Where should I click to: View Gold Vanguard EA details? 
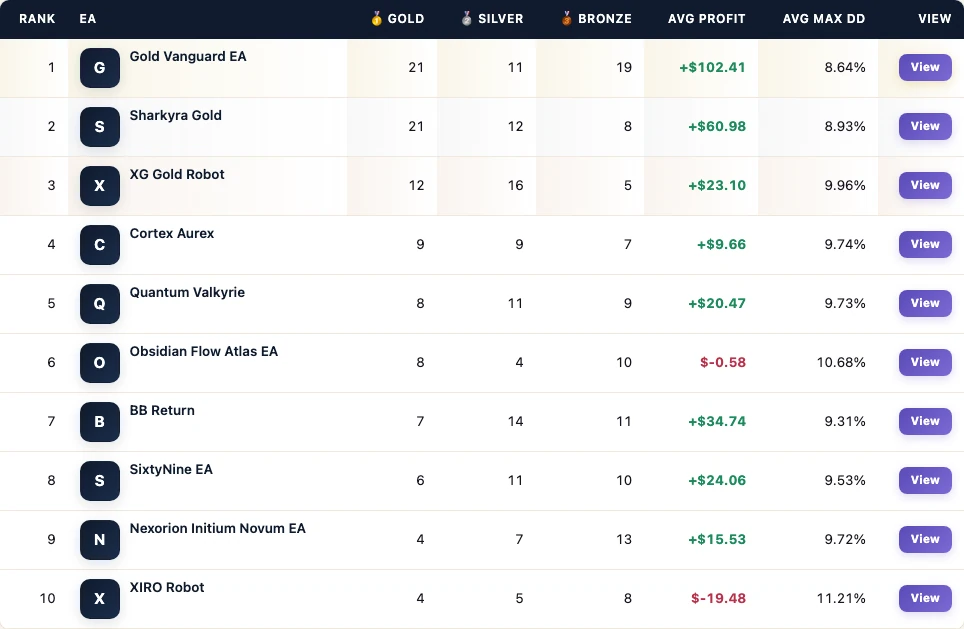point(925,67)
